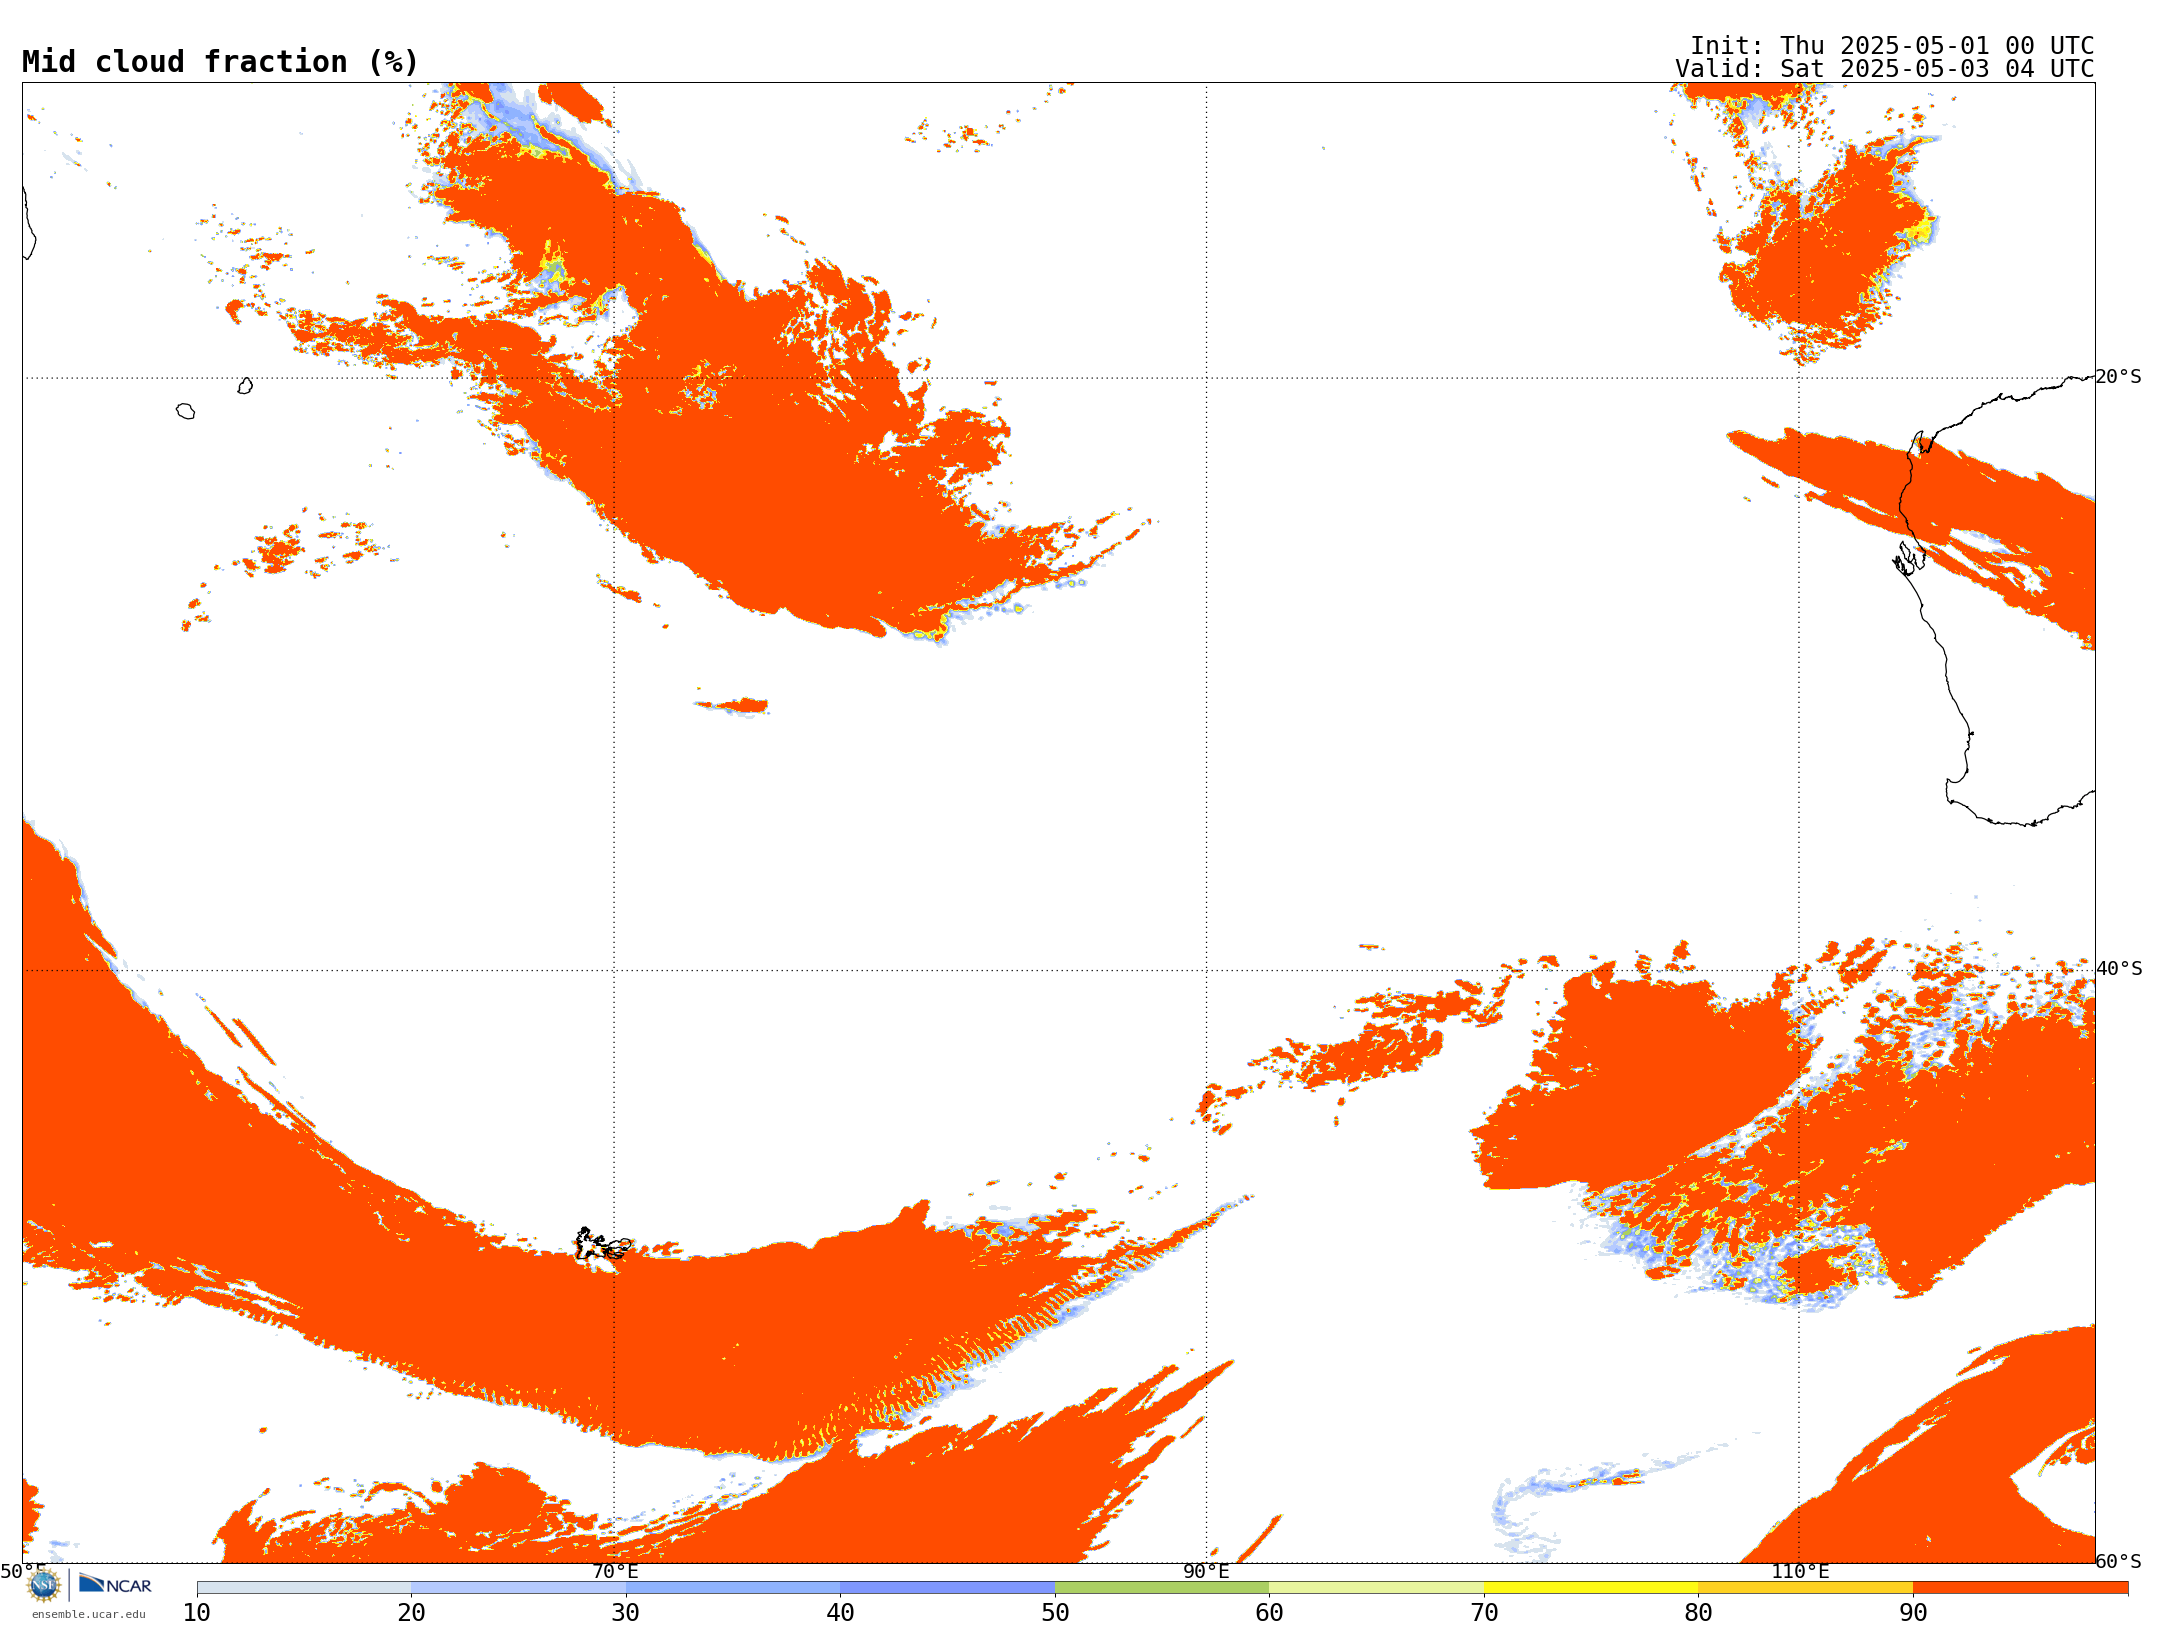Click the 20°S latitude label
Screen dimensions: 2160x1626
(x=2119, y=377)
